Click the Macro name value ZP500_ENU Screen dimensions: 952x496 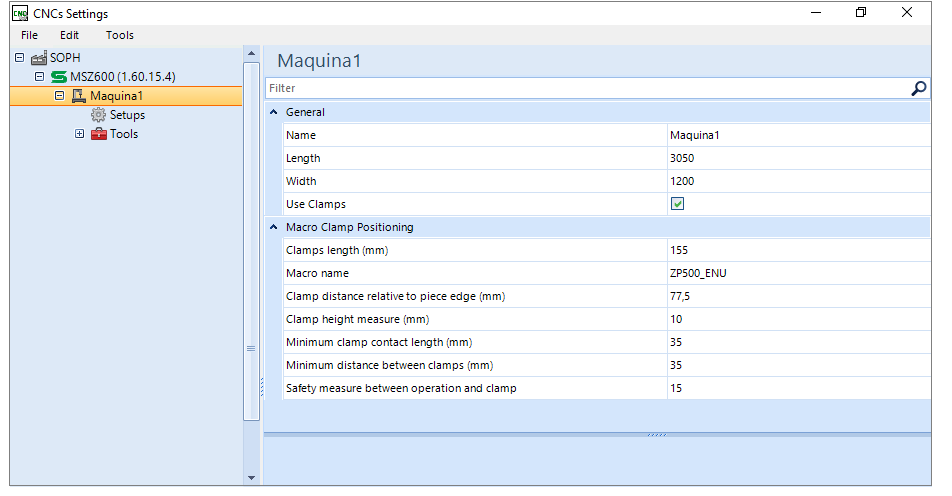(x=698, y=273)
